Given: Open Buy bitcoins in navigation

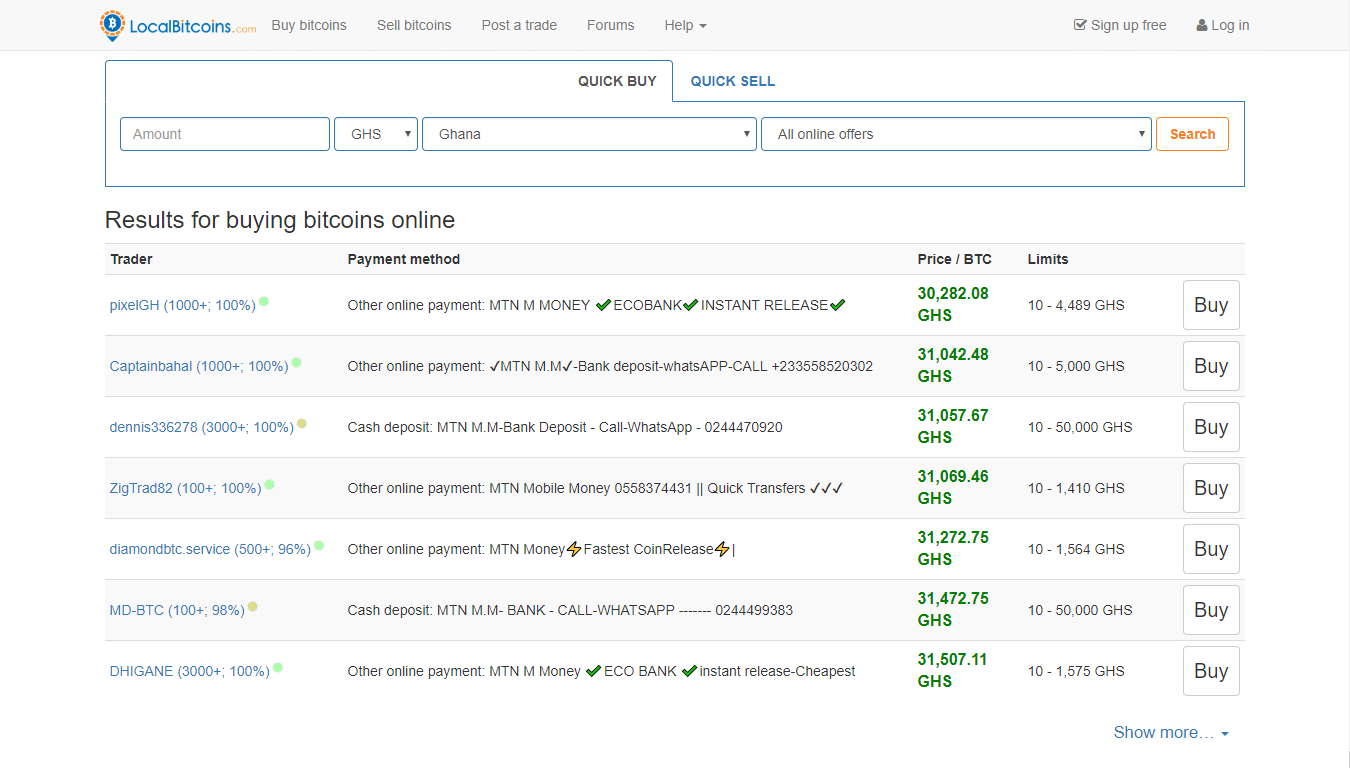Looking at the screenshot, I should [x=309, y=25].
